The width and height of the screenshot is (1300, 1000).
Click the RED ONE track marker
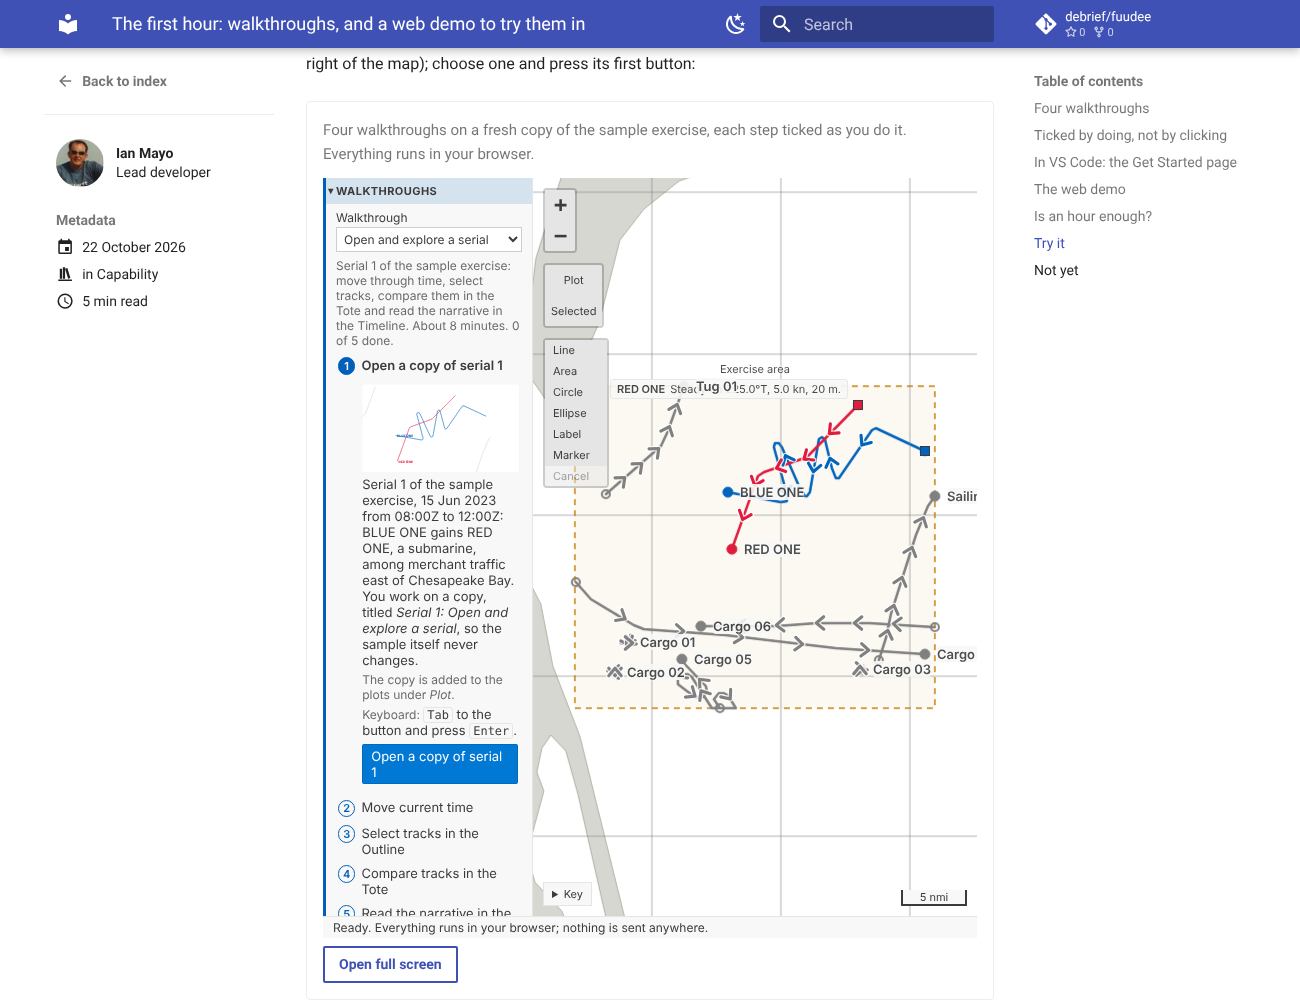point(732,549)
